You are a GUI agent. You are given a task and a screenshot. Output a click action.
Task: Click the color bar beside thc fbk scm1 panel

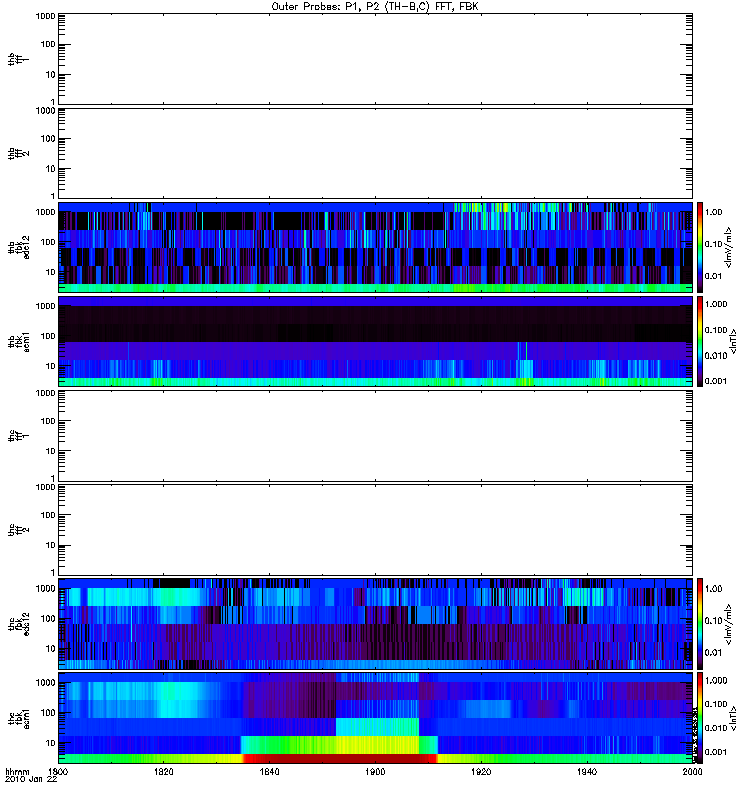coord(700,718)
